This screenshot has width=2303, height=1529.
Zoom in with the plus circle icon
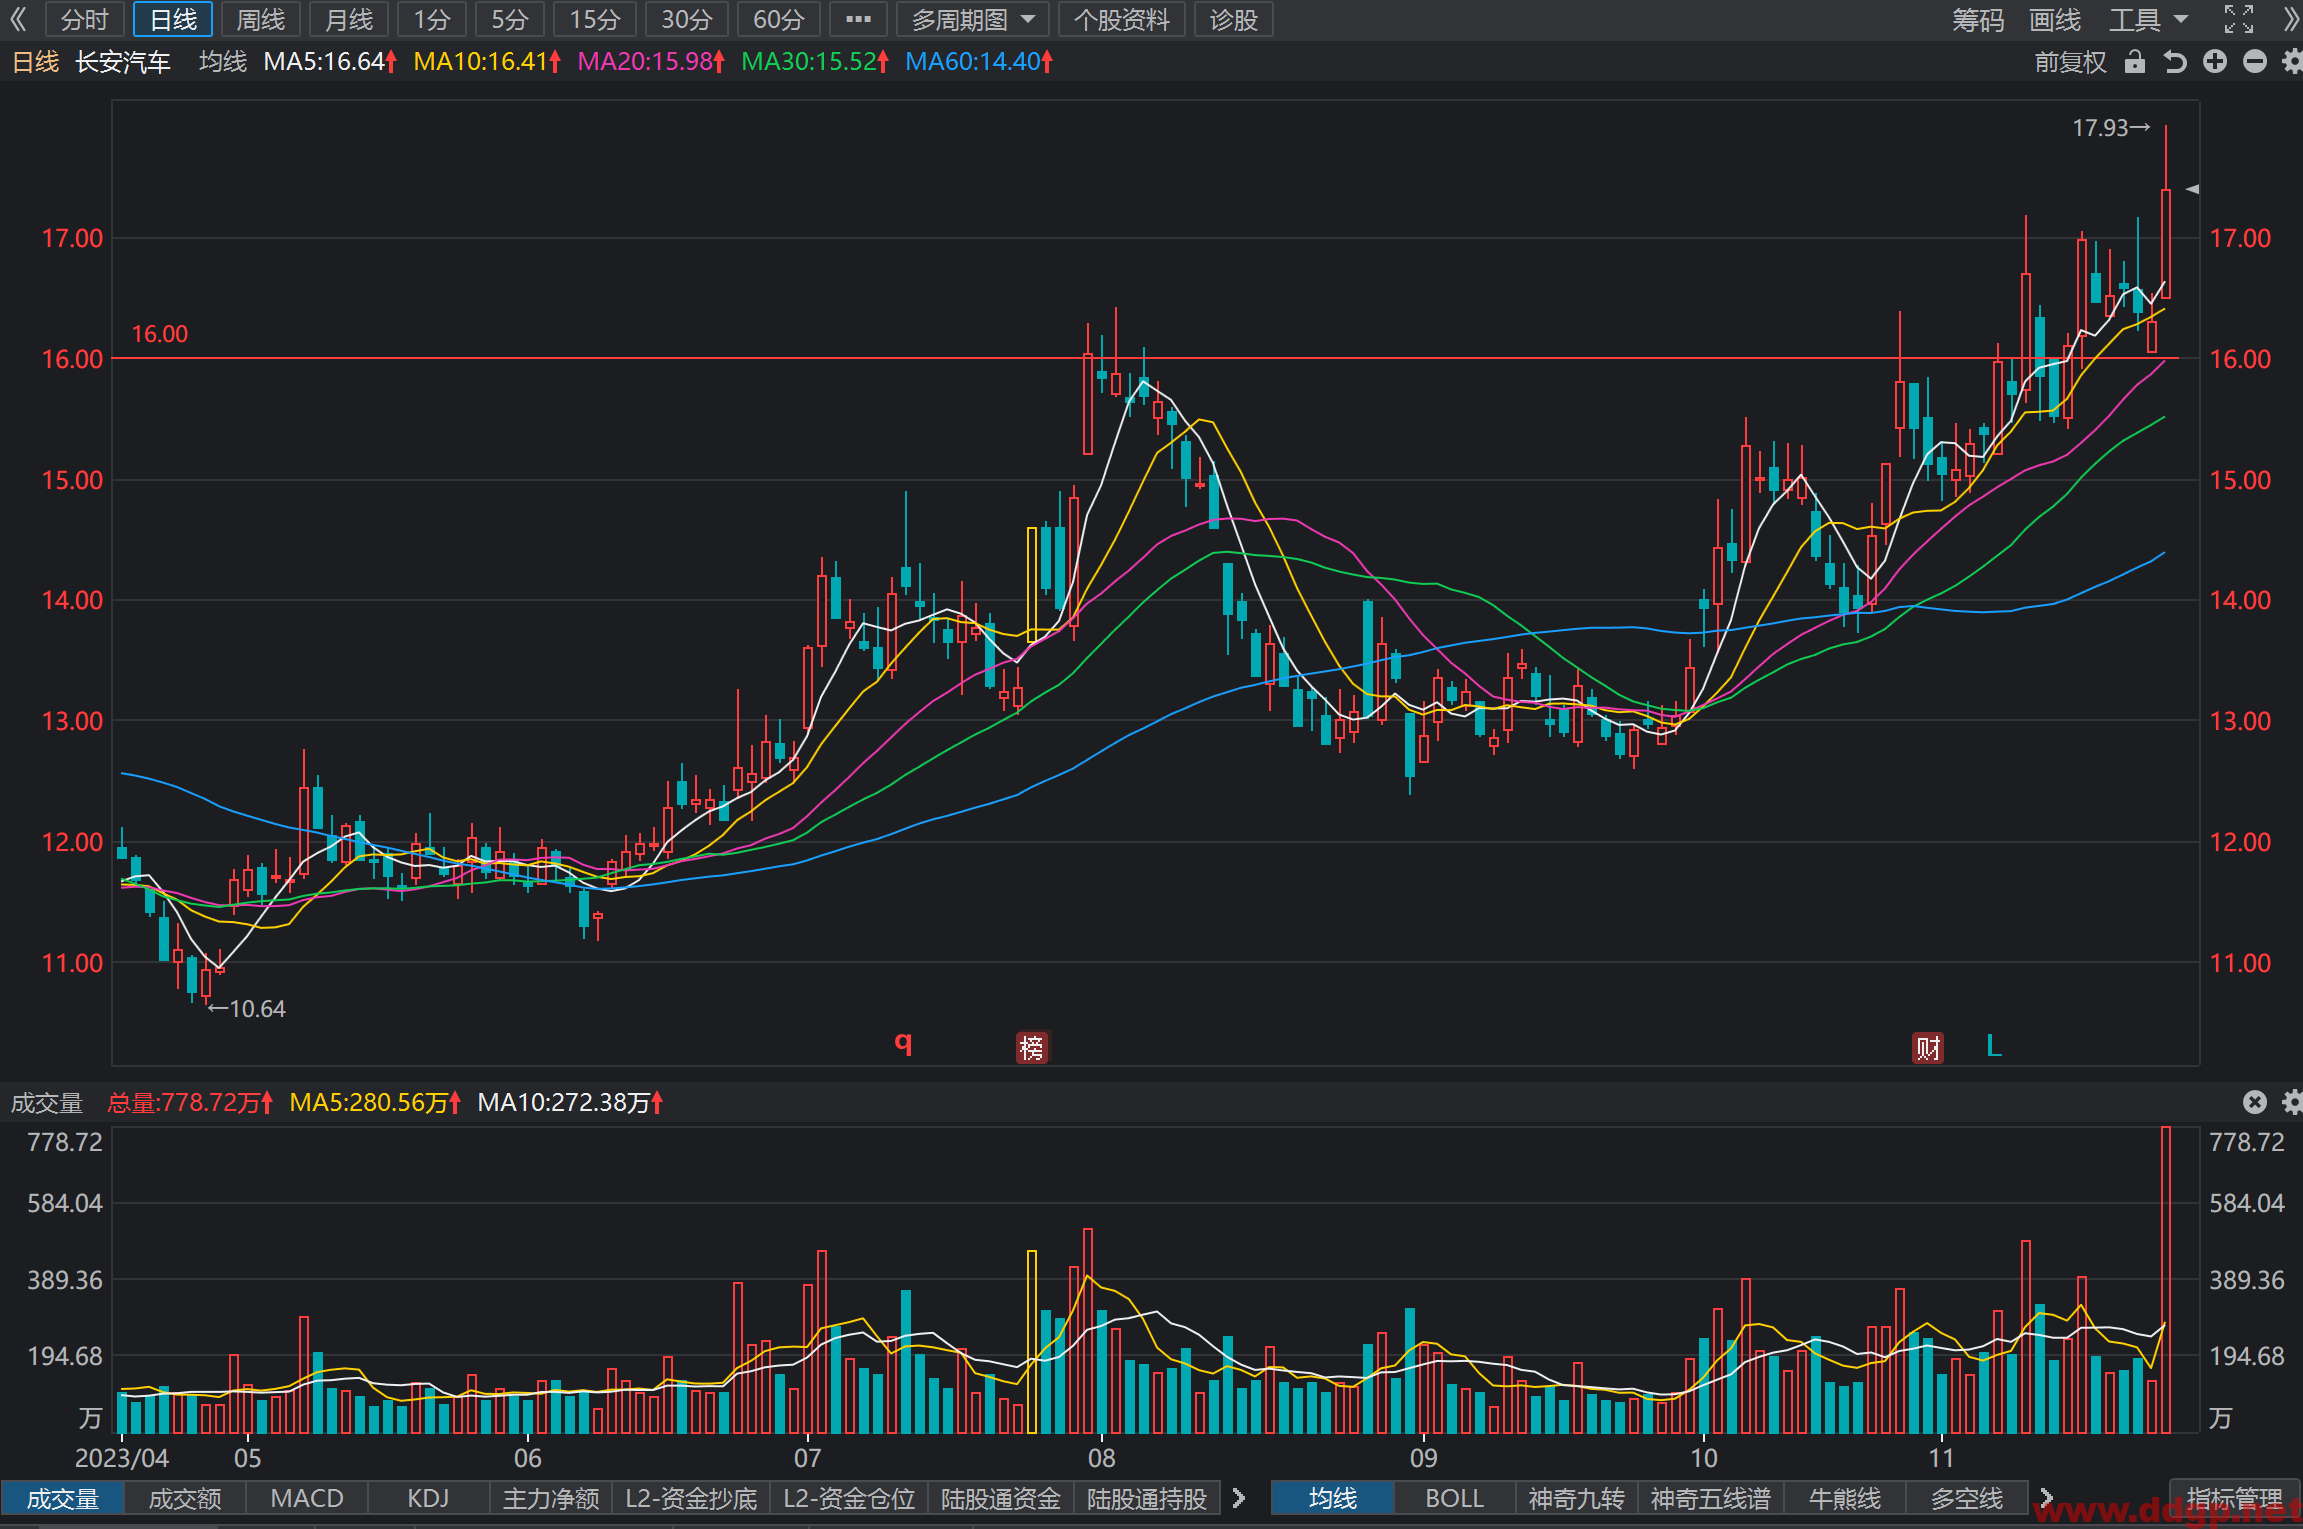[2215, 62]
